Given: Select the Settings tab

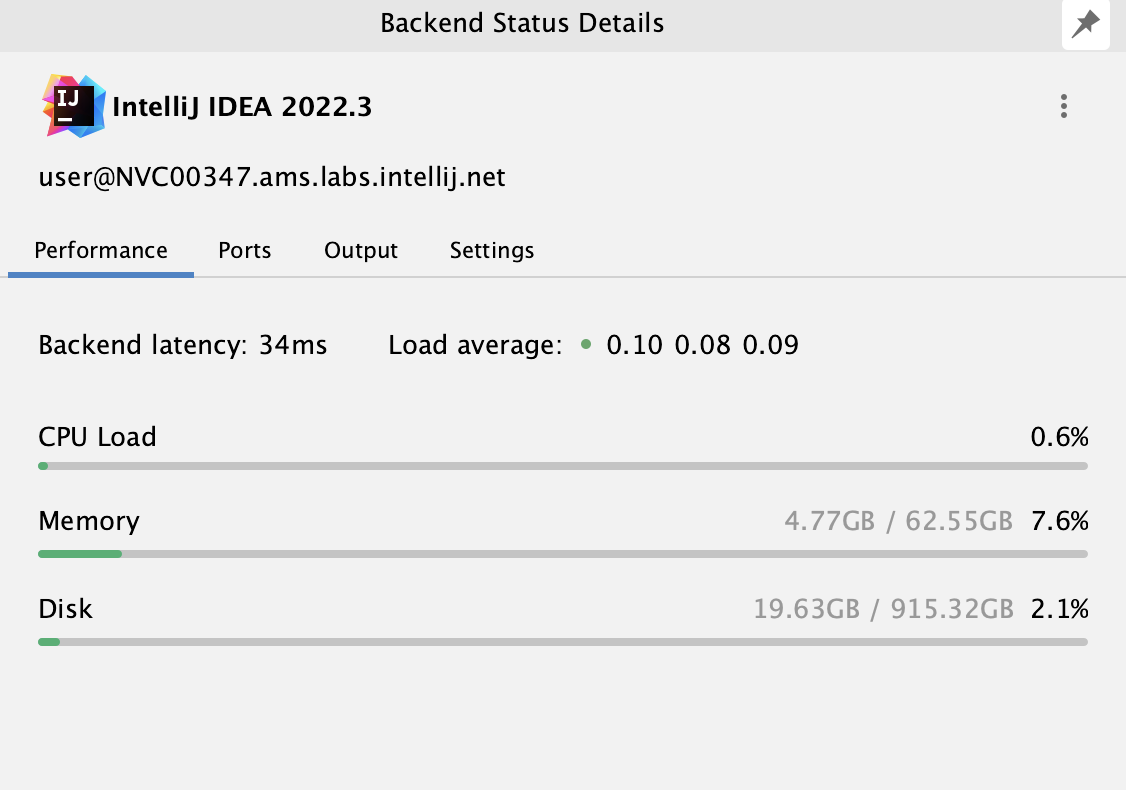Looking at the screenshot, I should click(x=492, y=251).
